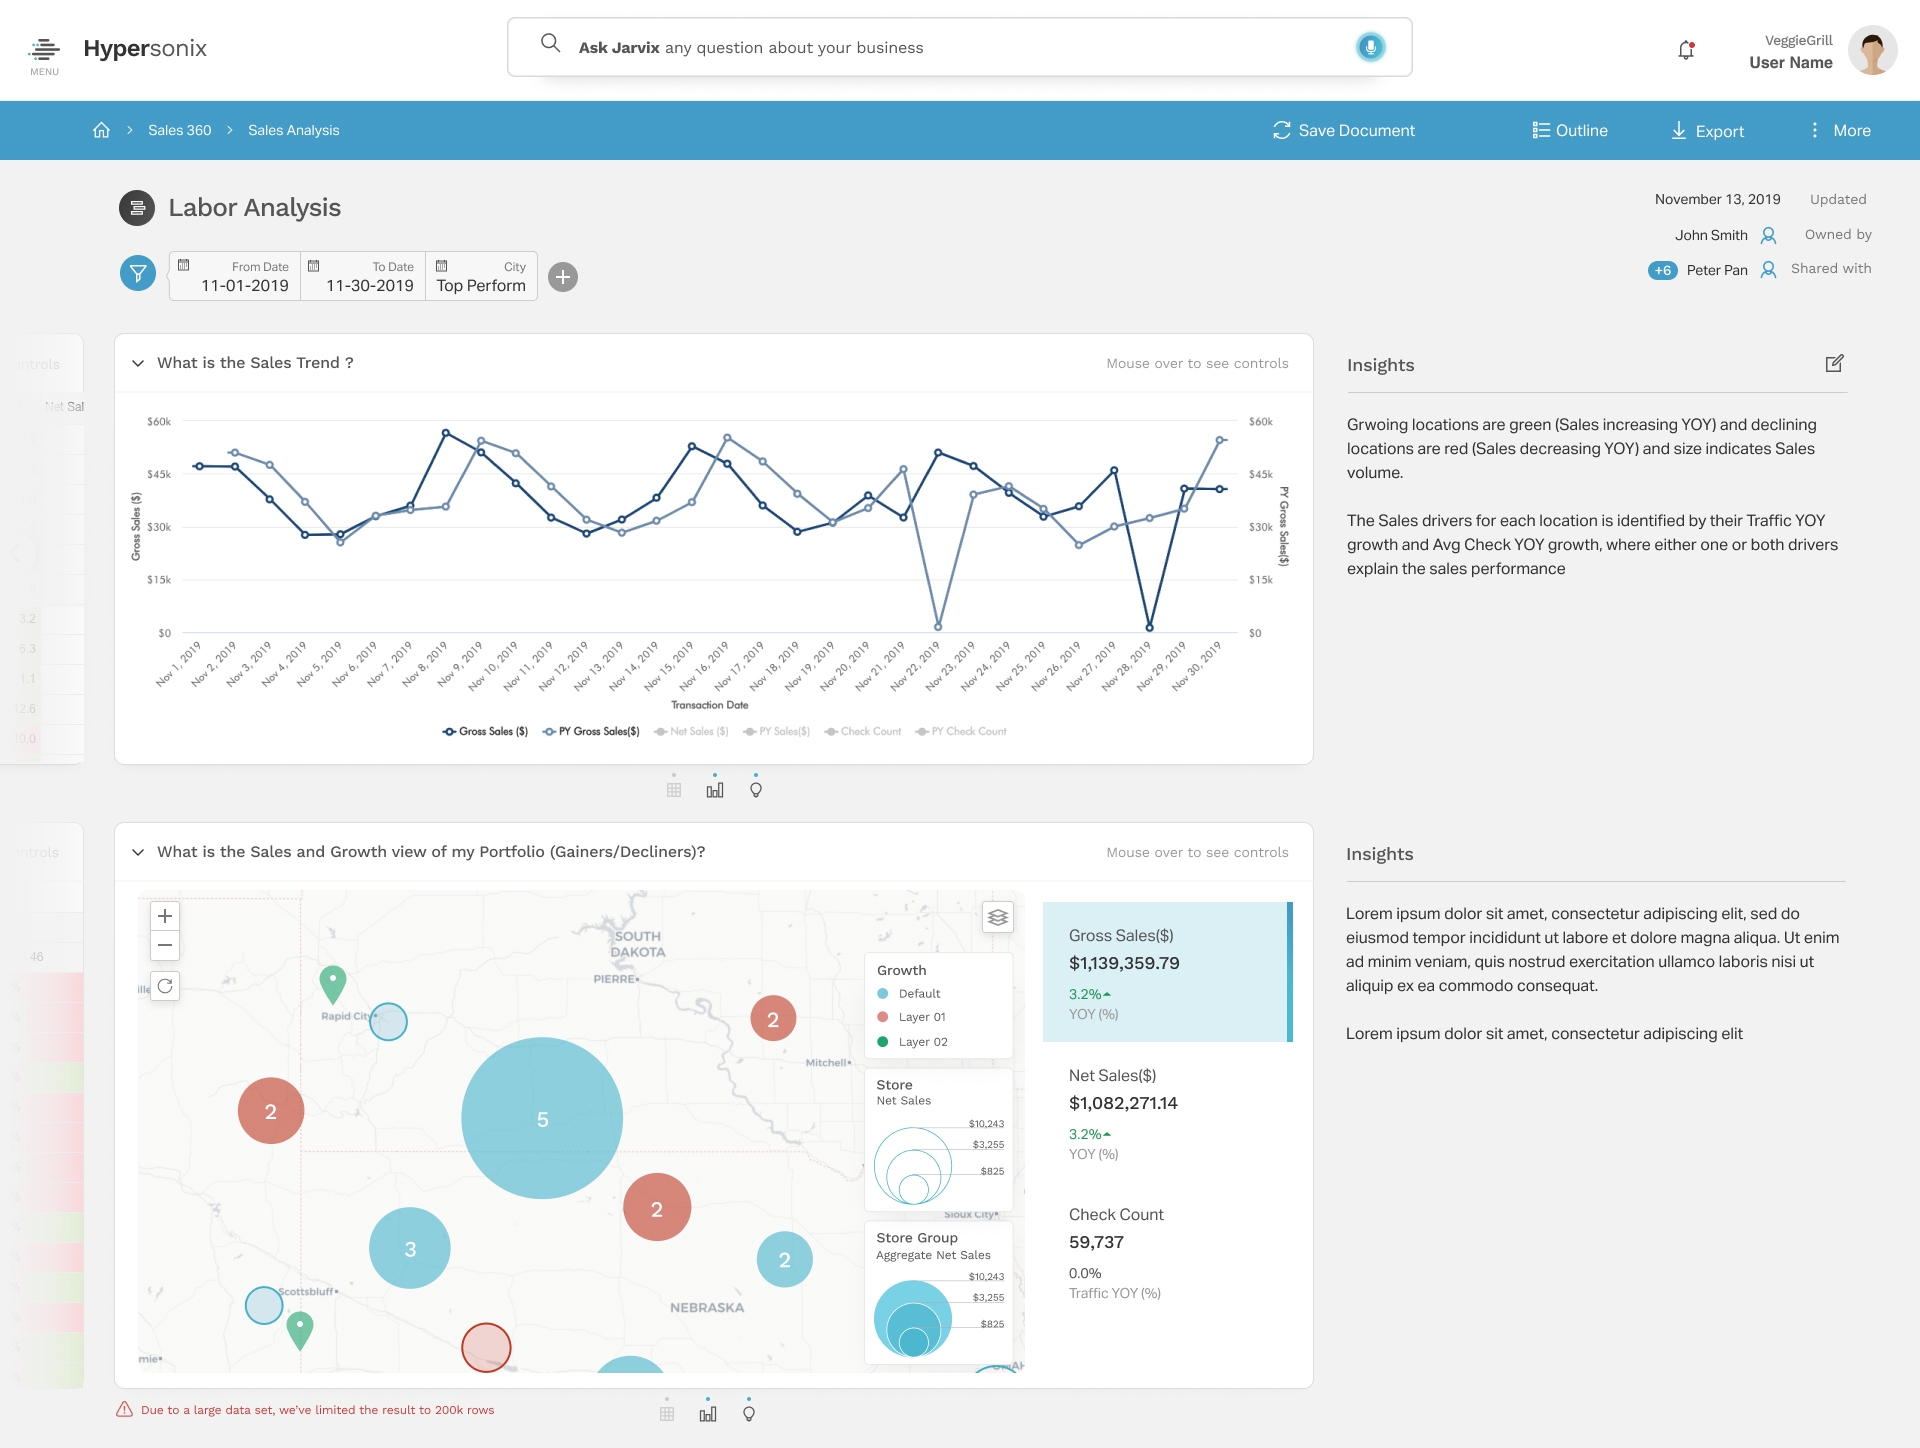Click the Ask Jarvix search field
The image size is (1920, 1448).
(900, 47)
